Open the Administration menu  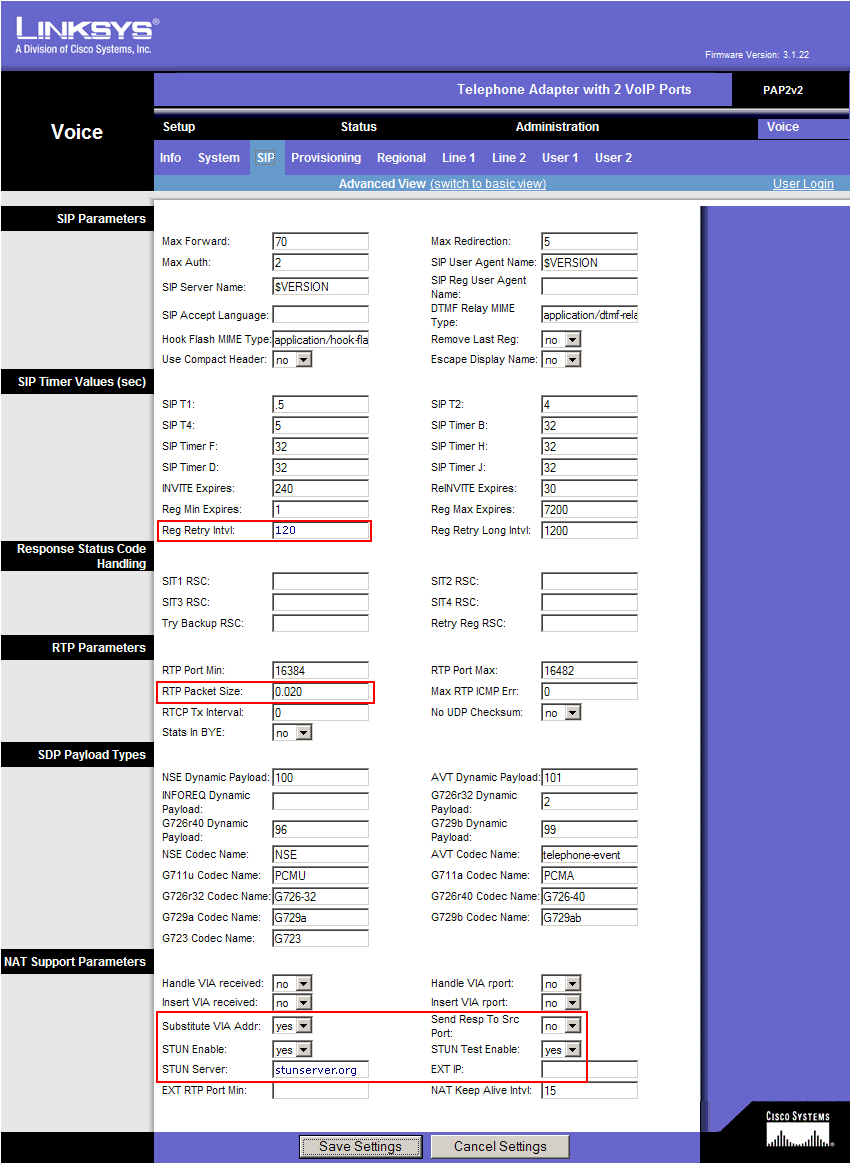[x=558, y=127]
